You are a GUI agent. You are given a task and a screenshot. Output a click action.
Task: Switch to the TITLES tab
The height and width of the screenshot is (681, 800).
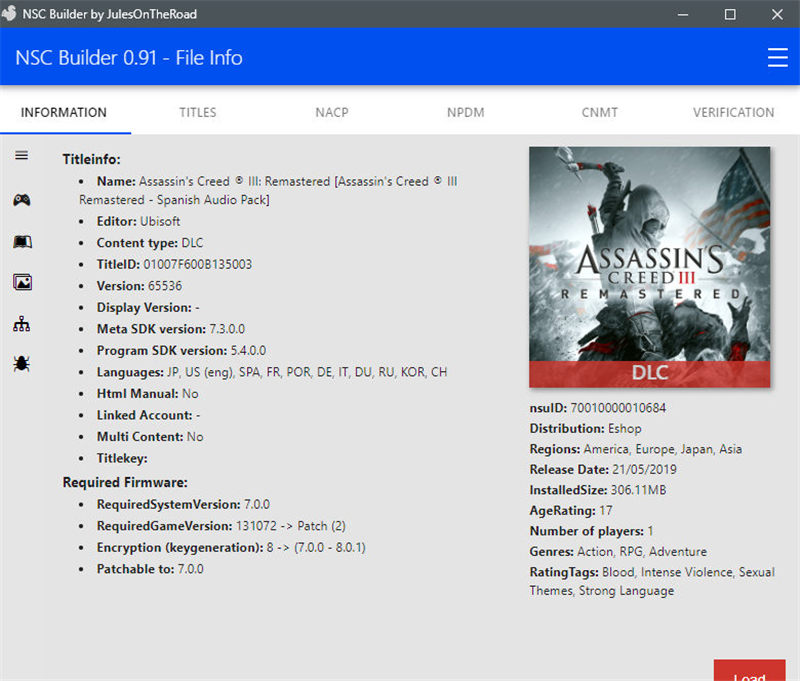click(197, 112)
